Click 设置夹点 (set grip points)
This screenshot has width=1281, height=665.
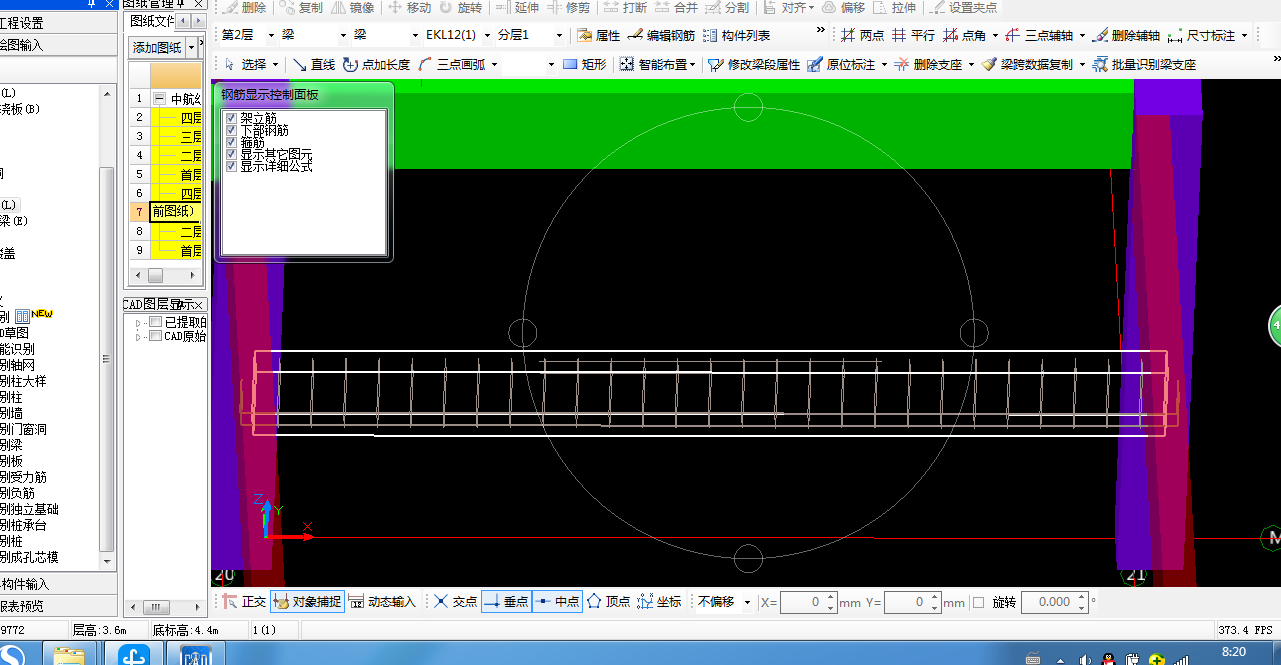(x=962, y=7)
